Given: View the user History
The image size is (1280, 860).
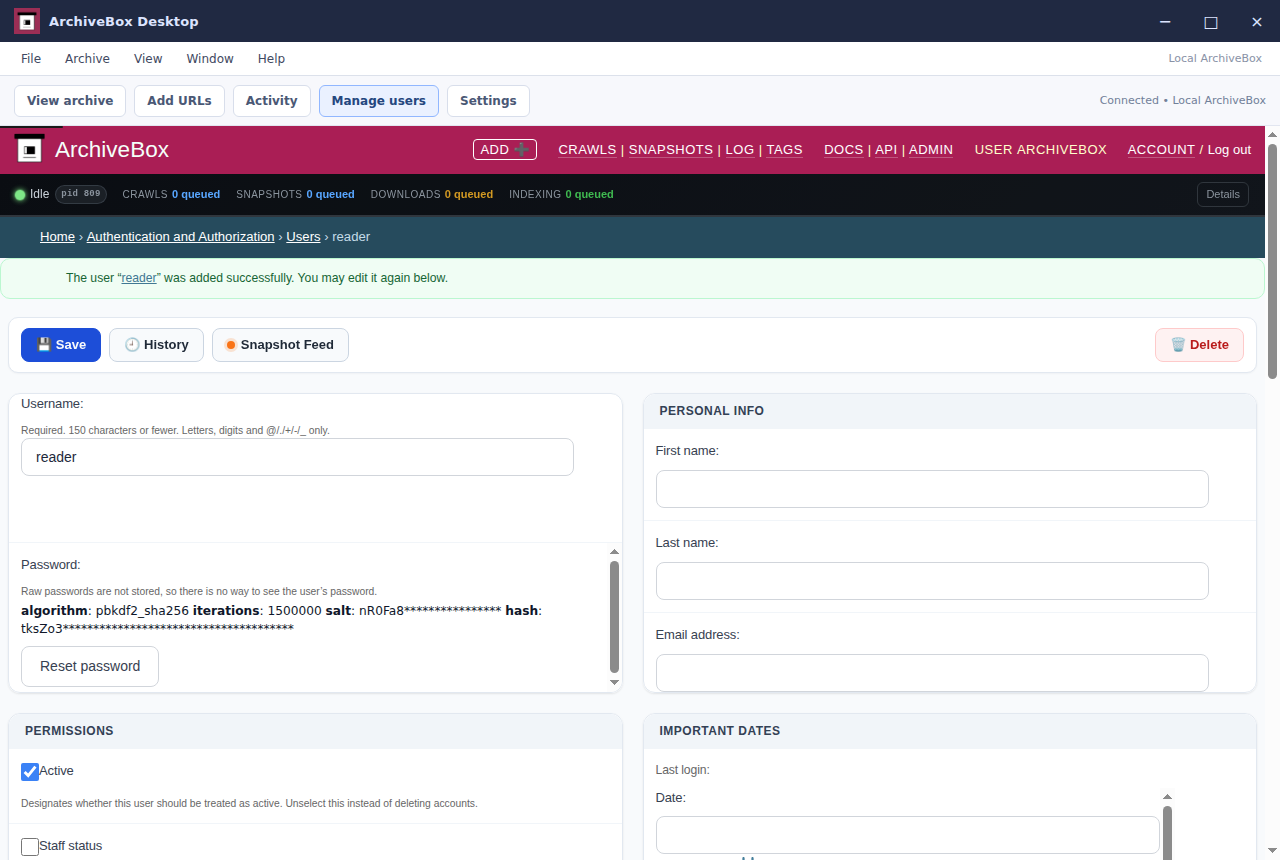Looking at the screenshot, I should click(x=156, y=345).
